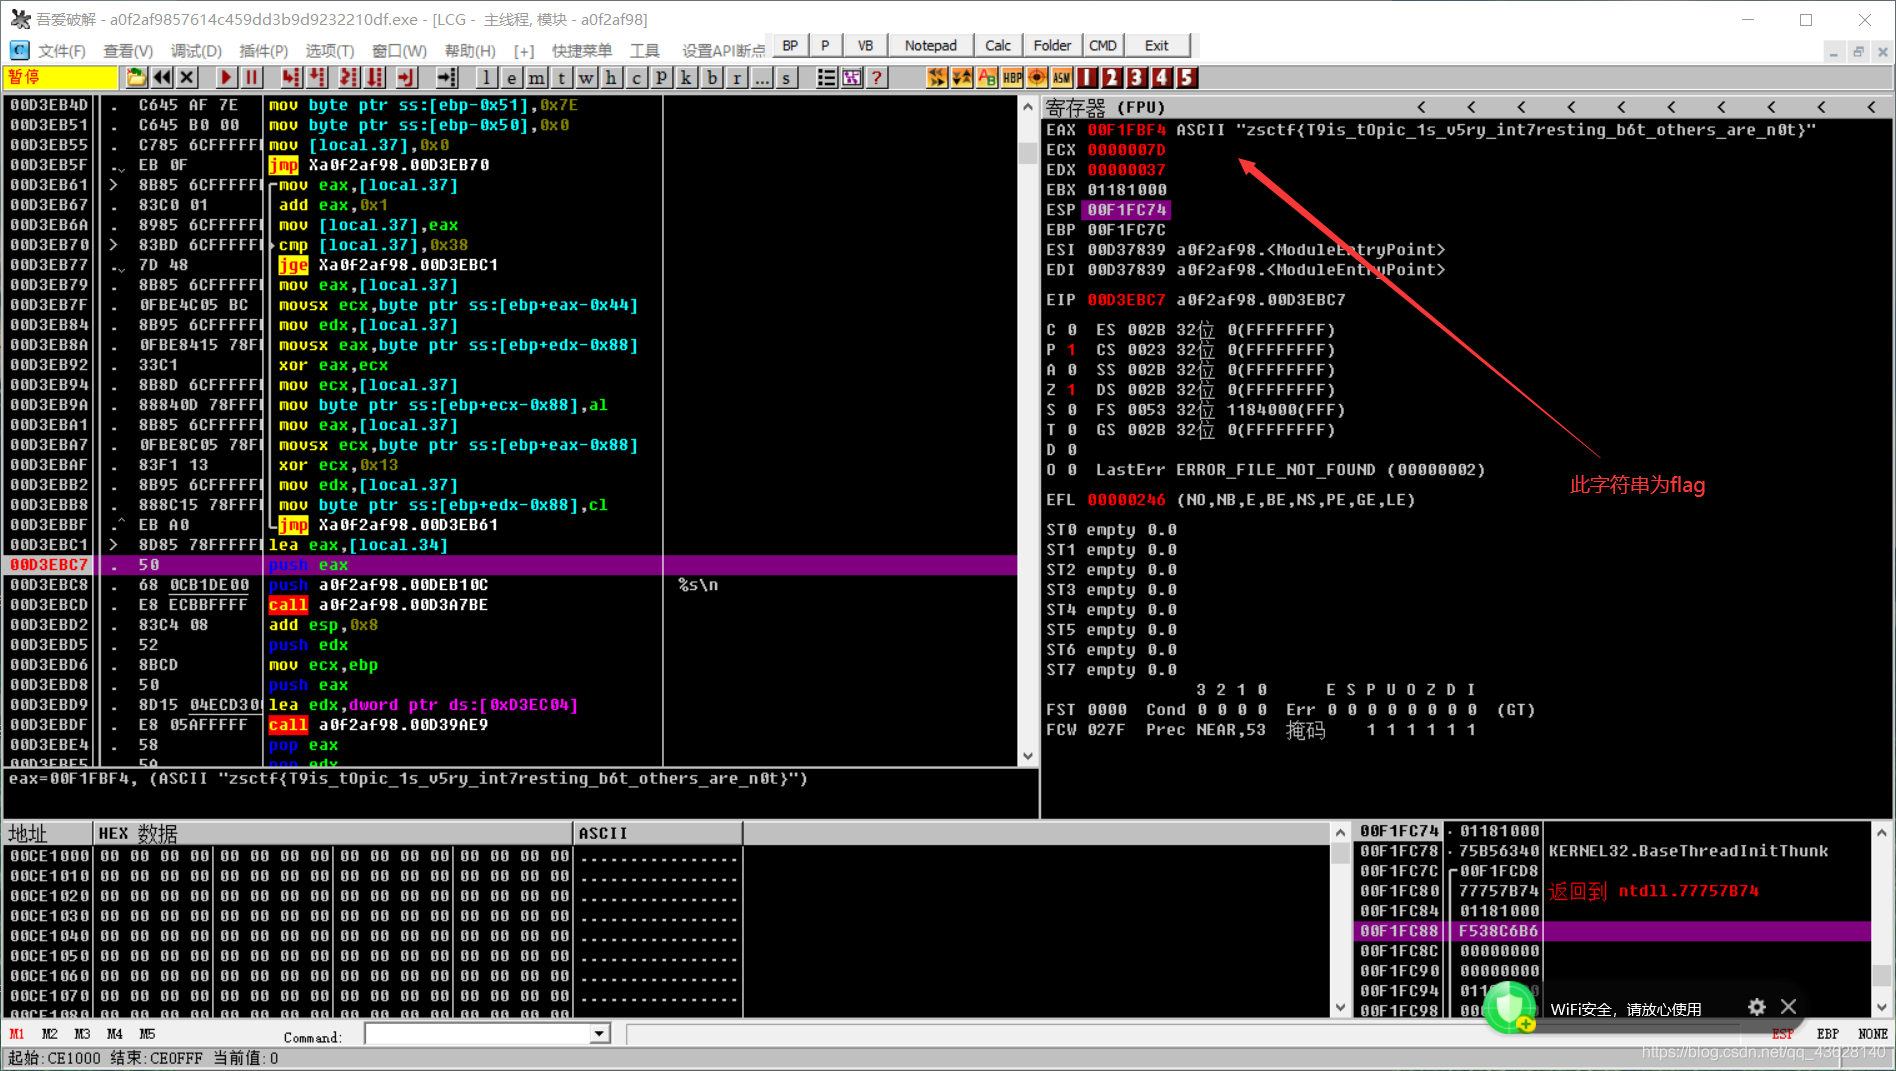
Task: Click the BP button
Action: tap(790, 45)
